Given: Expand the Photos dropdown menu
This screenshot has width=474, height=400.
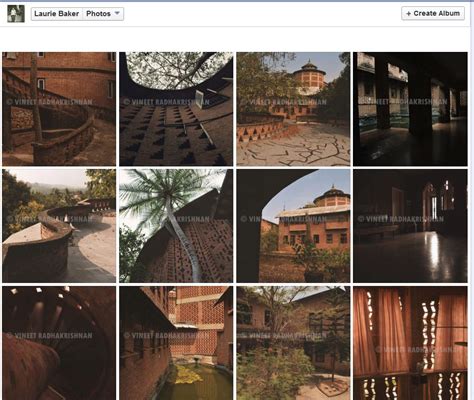Looking at the screenshot, I should (103, 14).
